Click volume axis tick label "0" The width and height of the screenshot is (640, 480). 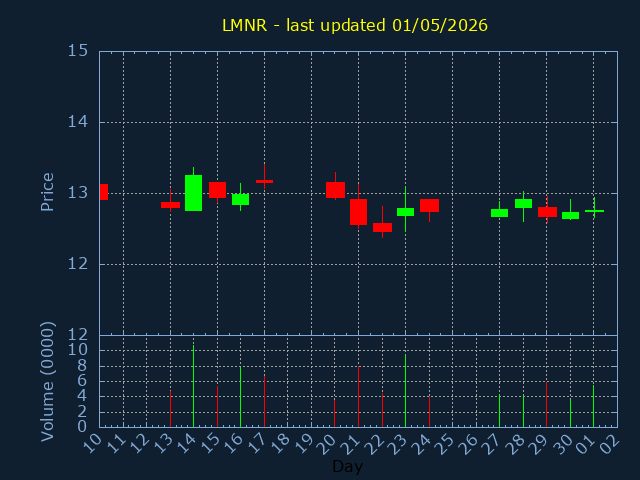[x=82, y=427]
